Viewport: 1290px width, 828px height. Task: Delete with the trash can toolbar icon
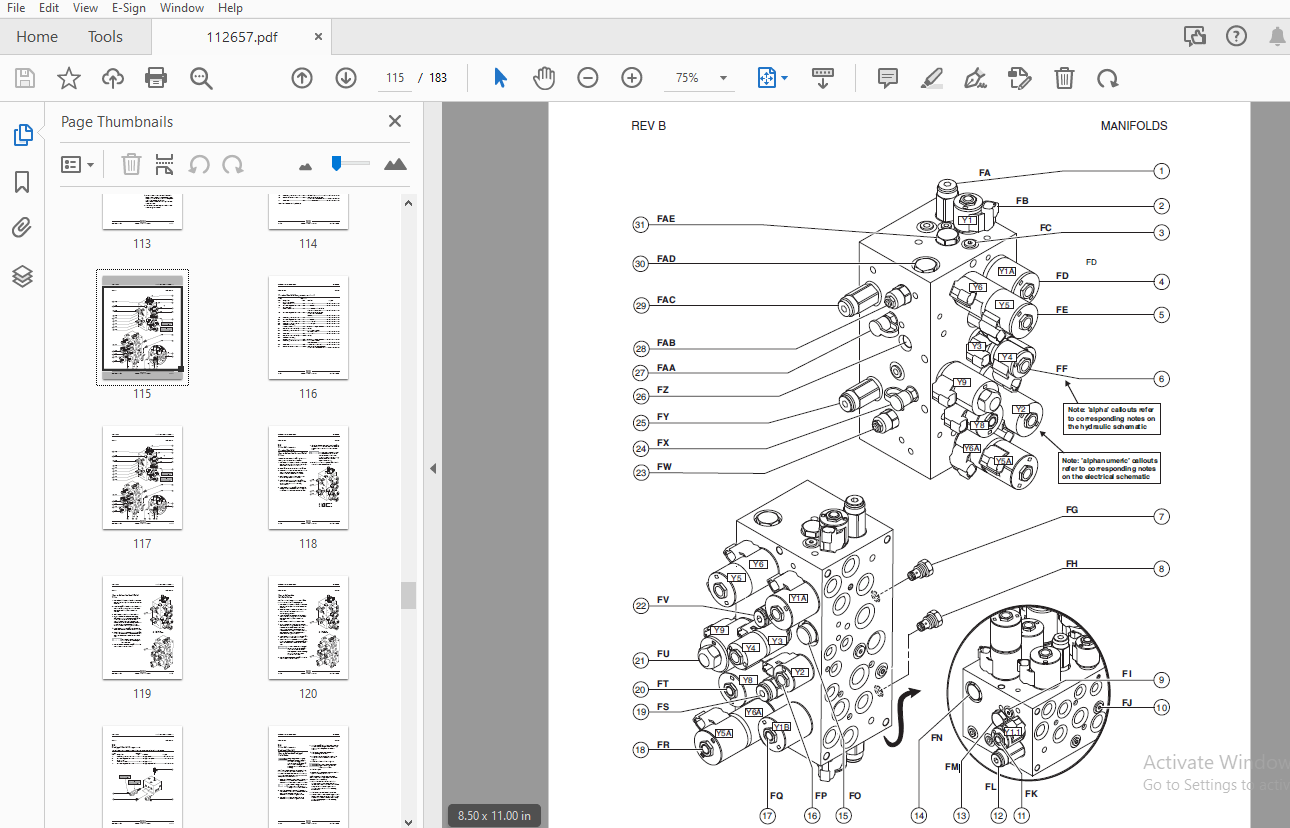[1065, 78]
